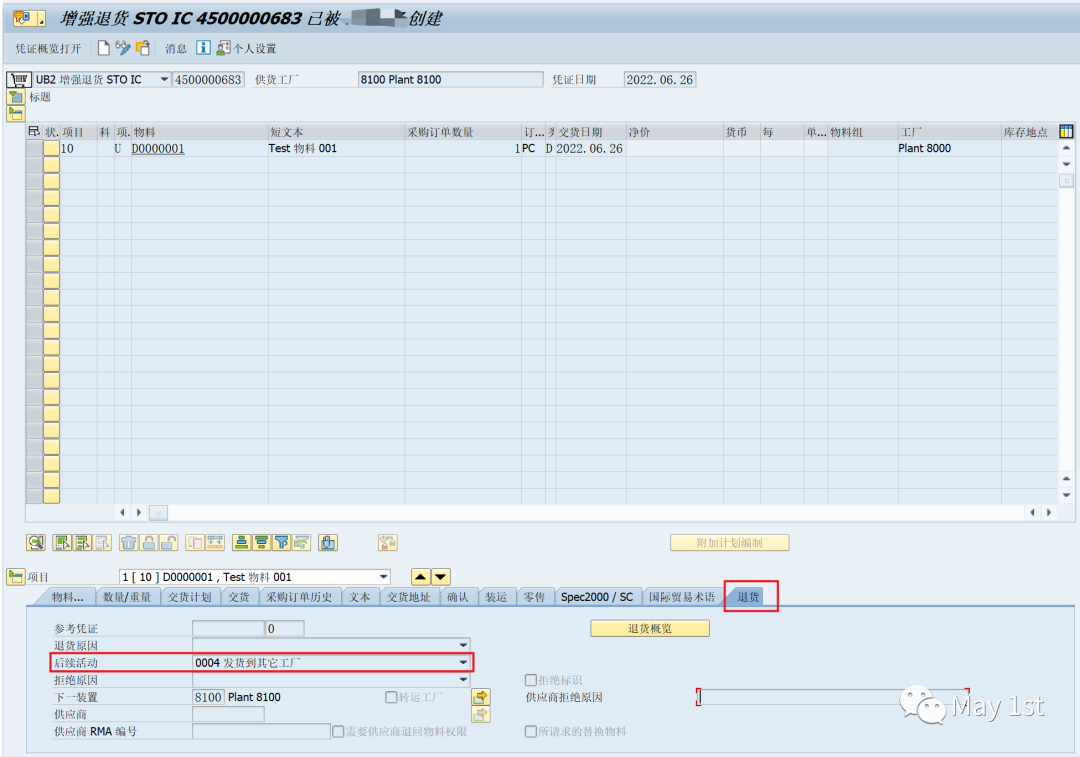Open the UB2 order type dropdown
The width and height of the screenshot is (1080, 757).
[164, 79]
